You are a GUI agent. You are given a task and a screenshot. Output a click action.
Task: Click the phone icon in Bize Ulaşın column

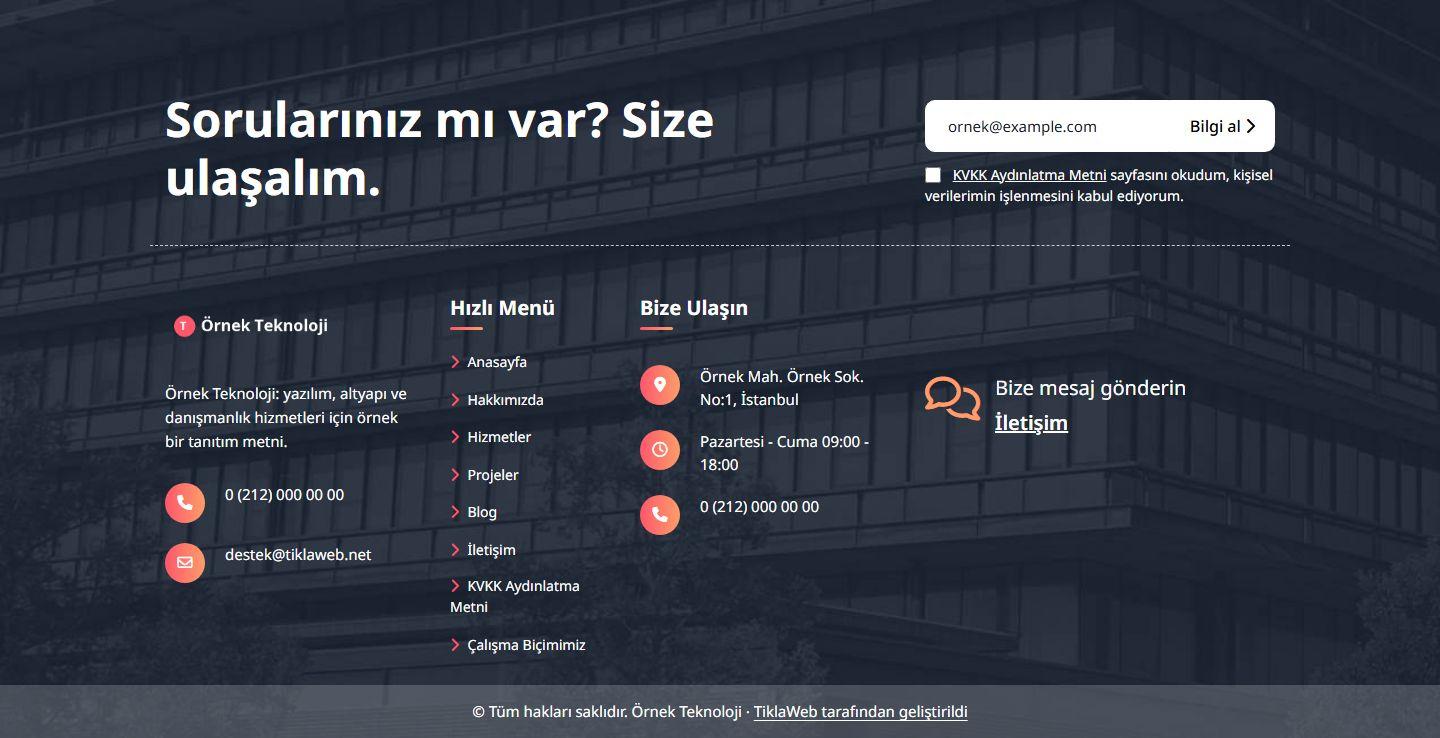tap(660, 515)
